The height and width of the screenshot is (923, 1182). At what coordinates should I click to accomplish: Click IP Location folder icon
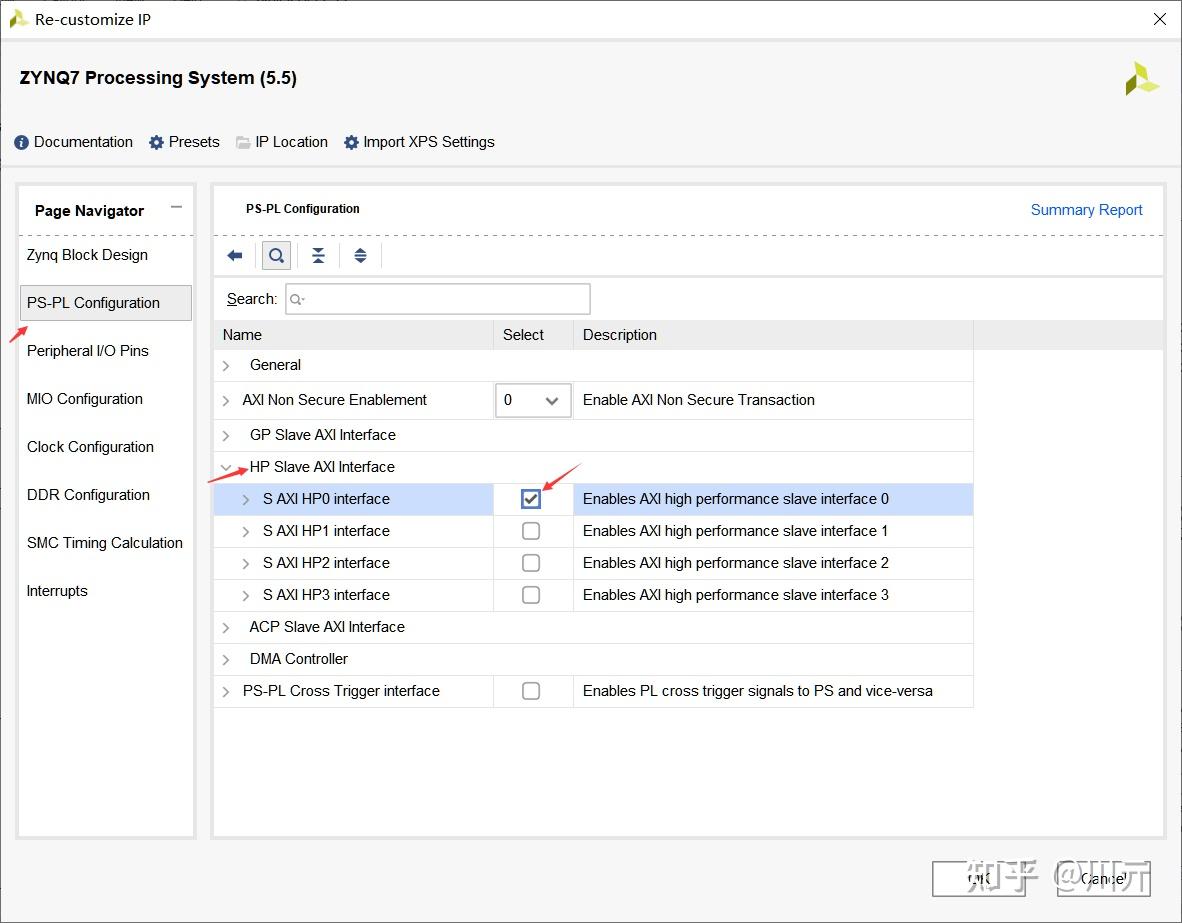243,143
